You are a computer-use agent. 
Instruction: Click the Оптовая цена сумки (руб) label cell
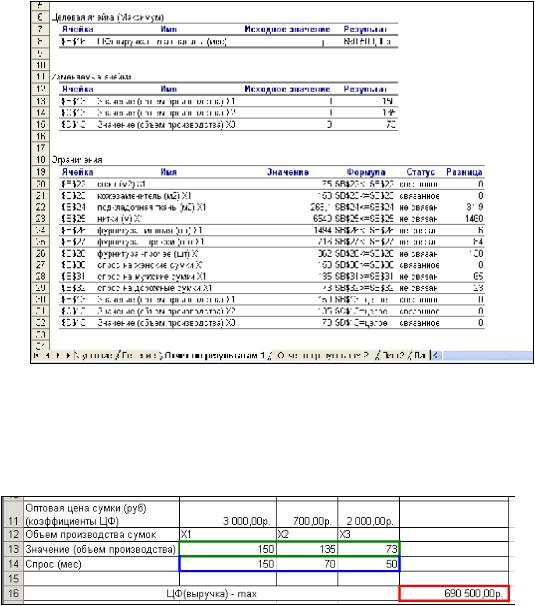102,514
